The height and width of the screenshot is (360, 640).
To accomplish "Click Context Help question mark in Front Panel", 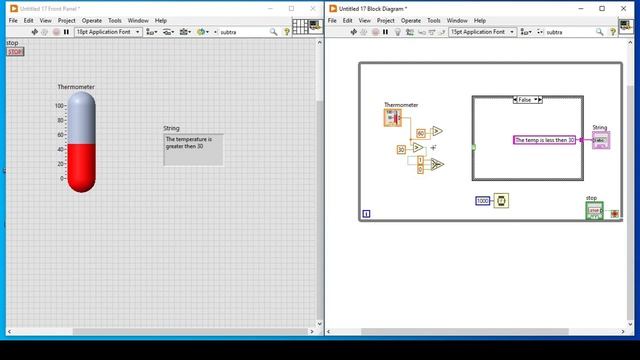I will point(287,32).
